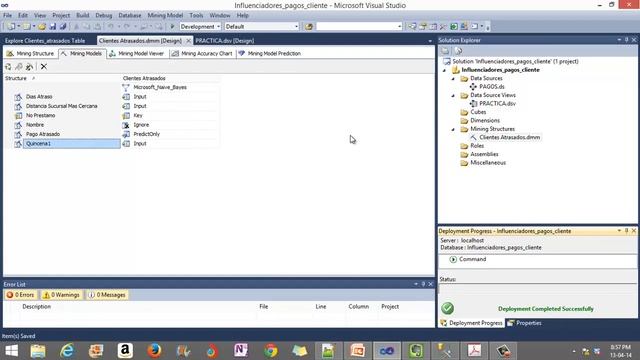Toggle the 0 Warnings filter
The image size is (640, 360).
pyautogui.click(x=62, y=295)
